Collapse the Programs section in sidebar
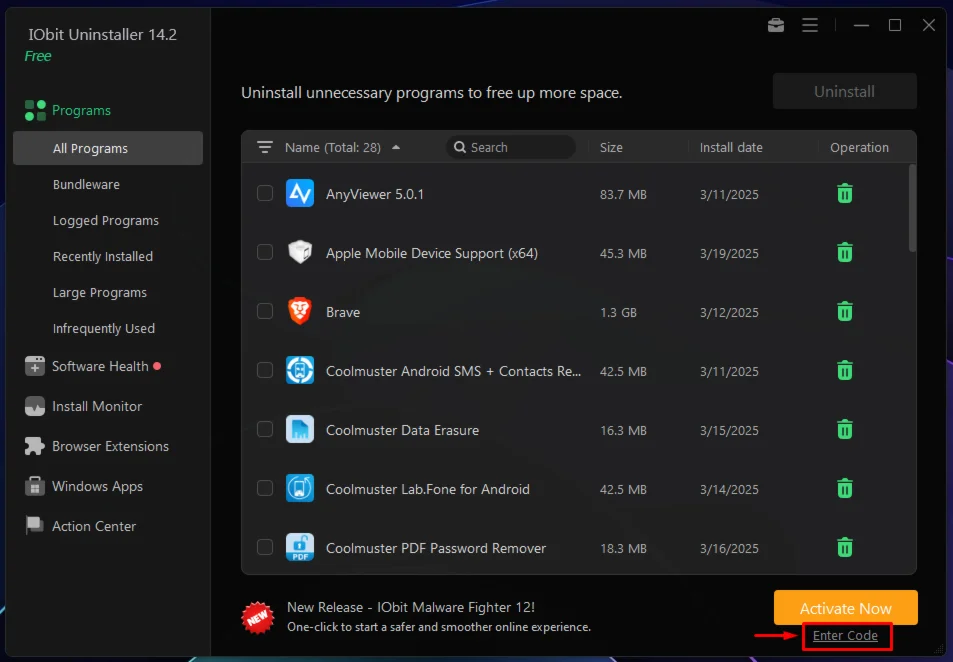 [81, 111]
